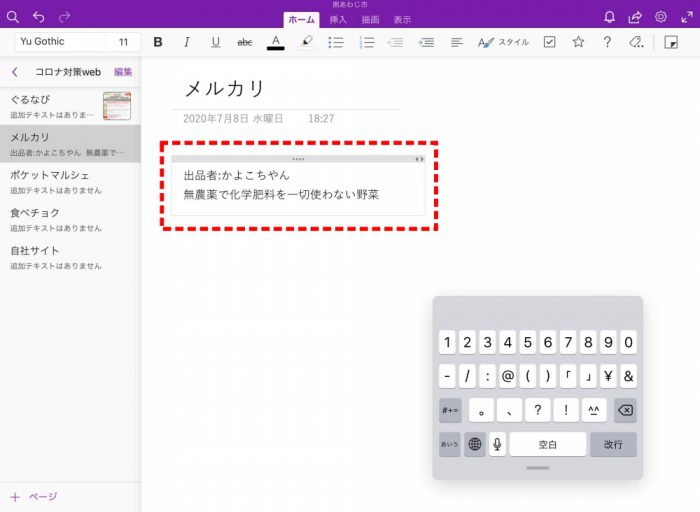Toggle bold formatting
The height and width of the screenshot is (512, 700).
(x=158, y=42)
